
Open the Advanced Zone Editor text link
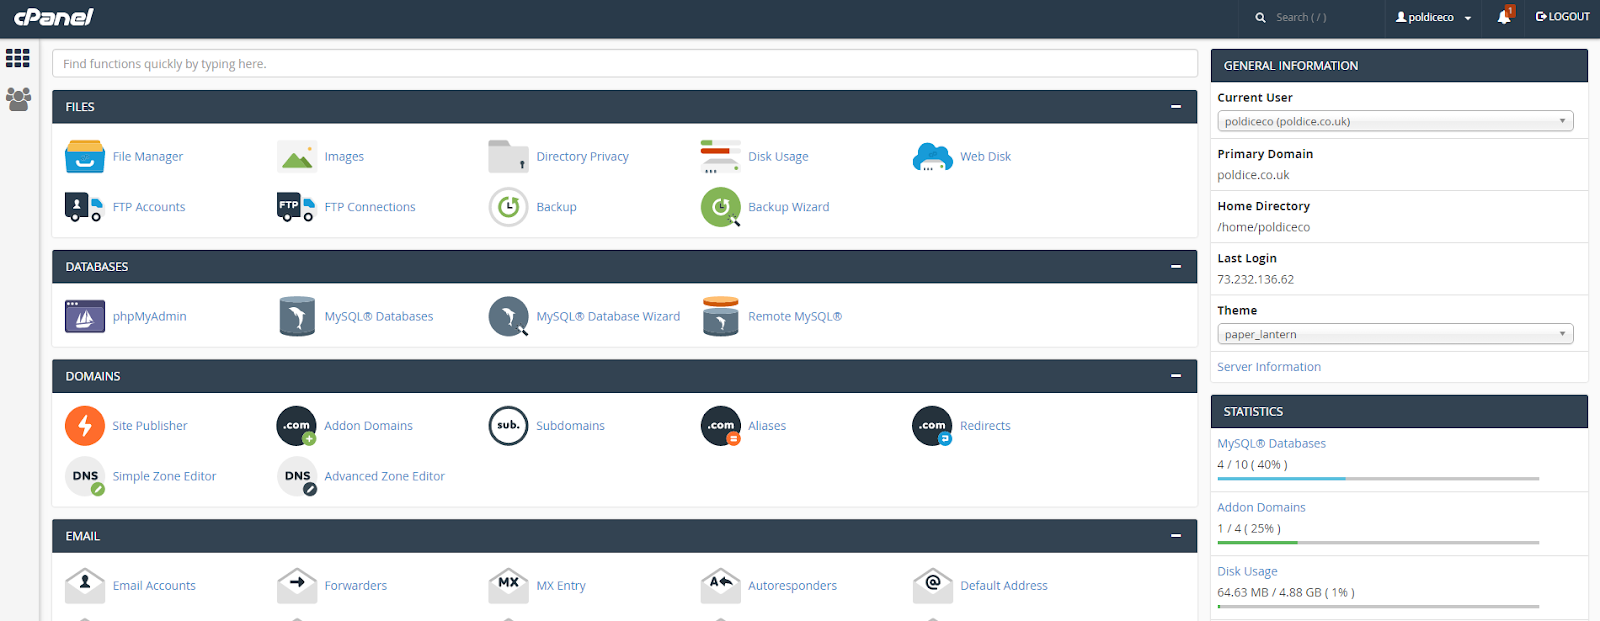coord(384,477)
